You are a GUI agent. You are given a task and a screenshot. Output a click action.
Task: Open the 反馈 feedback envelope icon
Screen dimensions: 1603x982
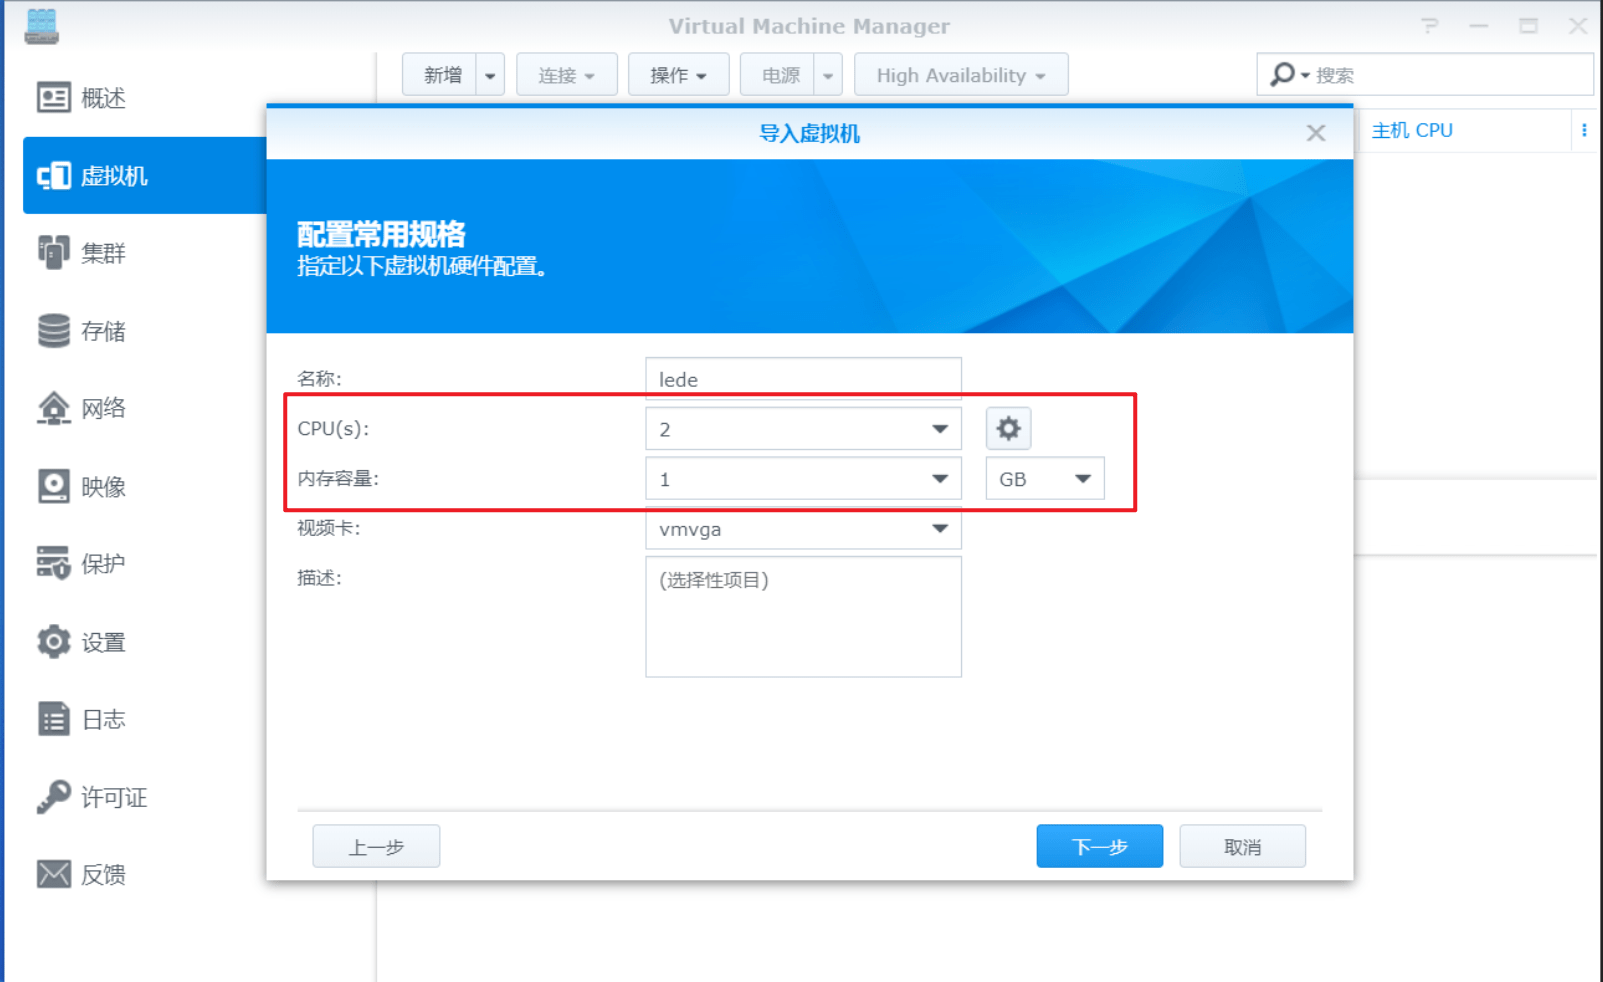(x=54, y=874)
